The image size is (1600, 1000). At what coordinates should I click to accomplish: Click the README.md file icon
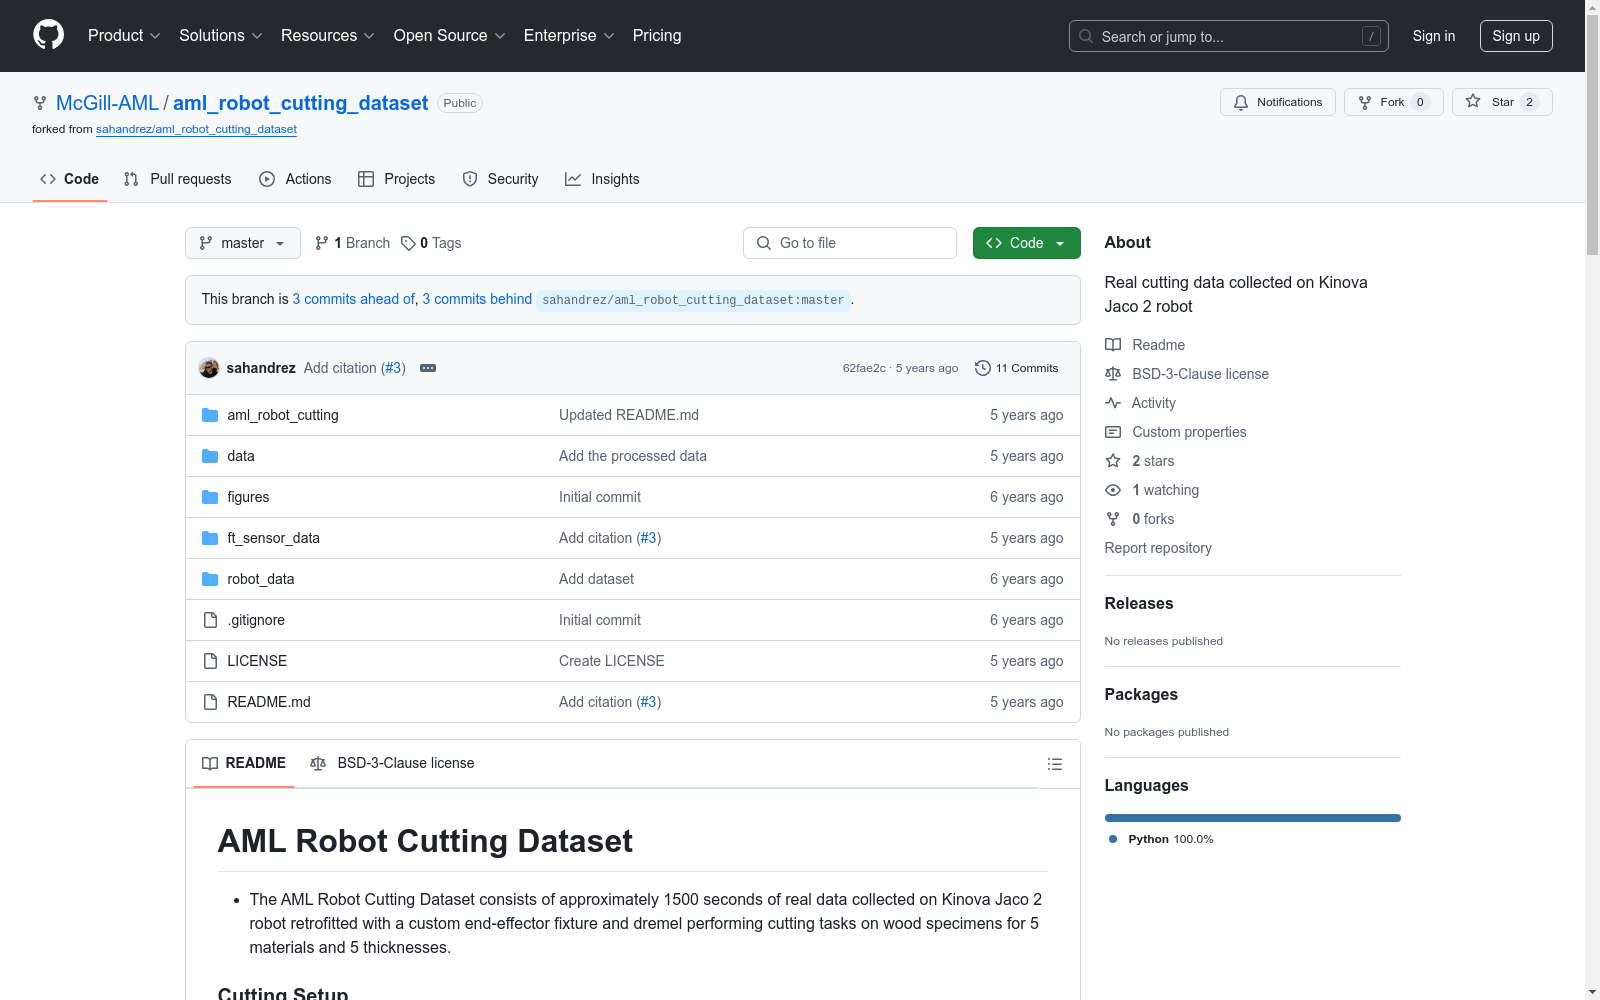point(210,702)
